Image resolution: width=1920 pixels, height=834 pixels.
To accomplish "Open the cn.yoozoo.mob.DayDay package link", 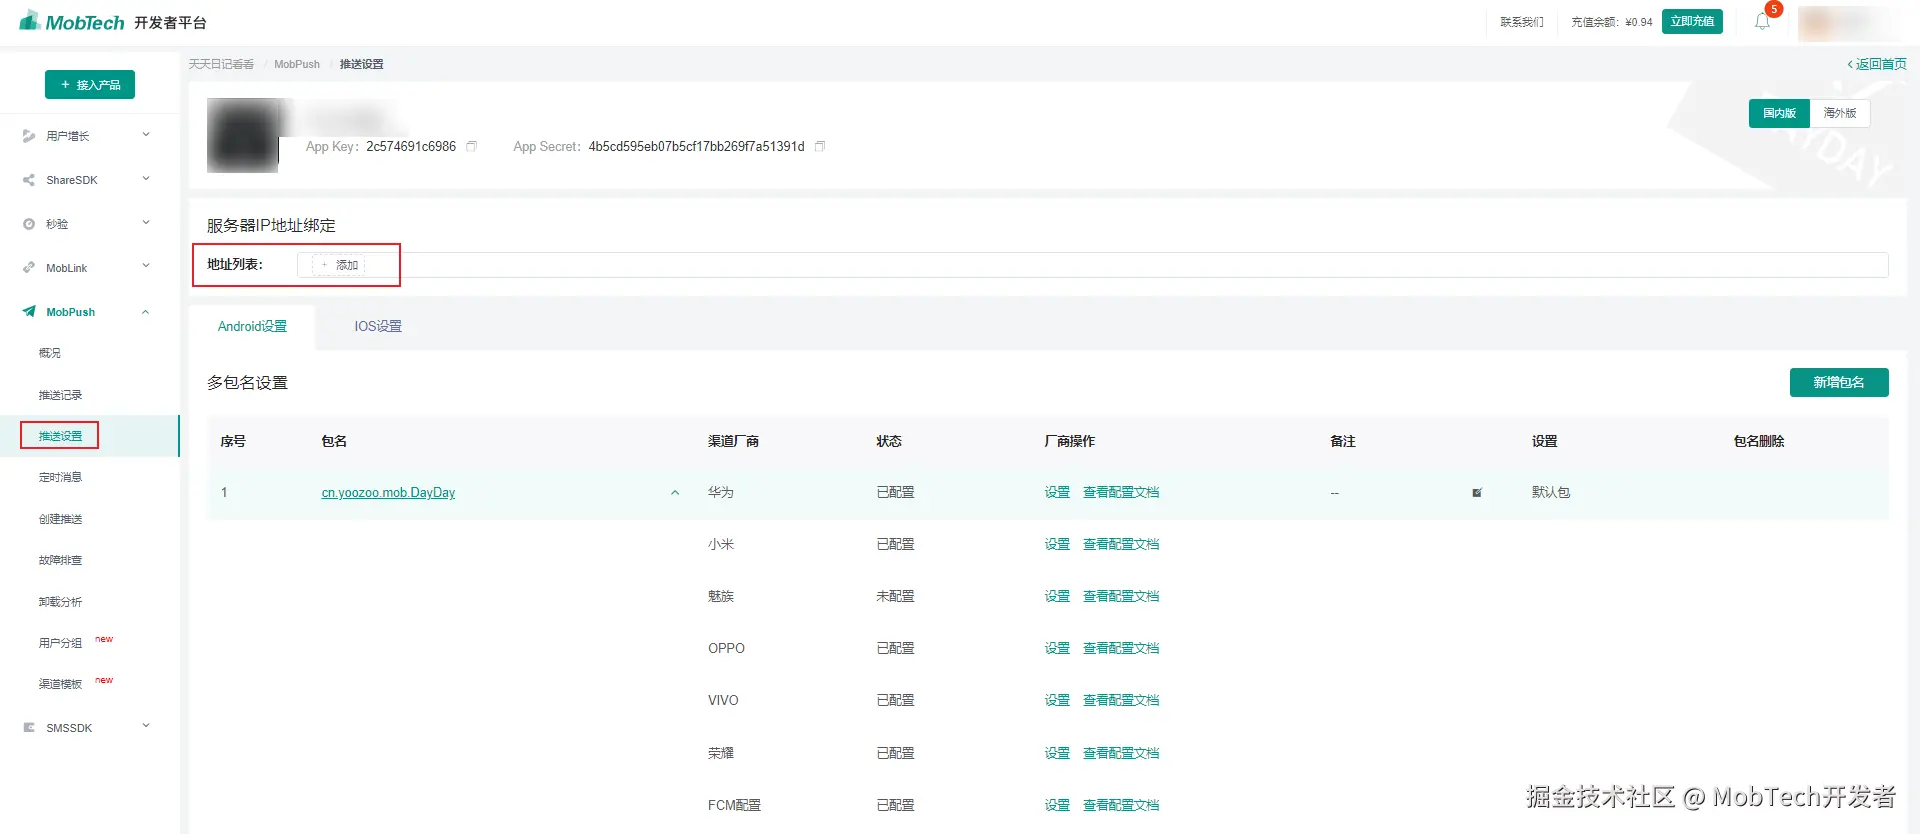I will [x=388, y=492].
